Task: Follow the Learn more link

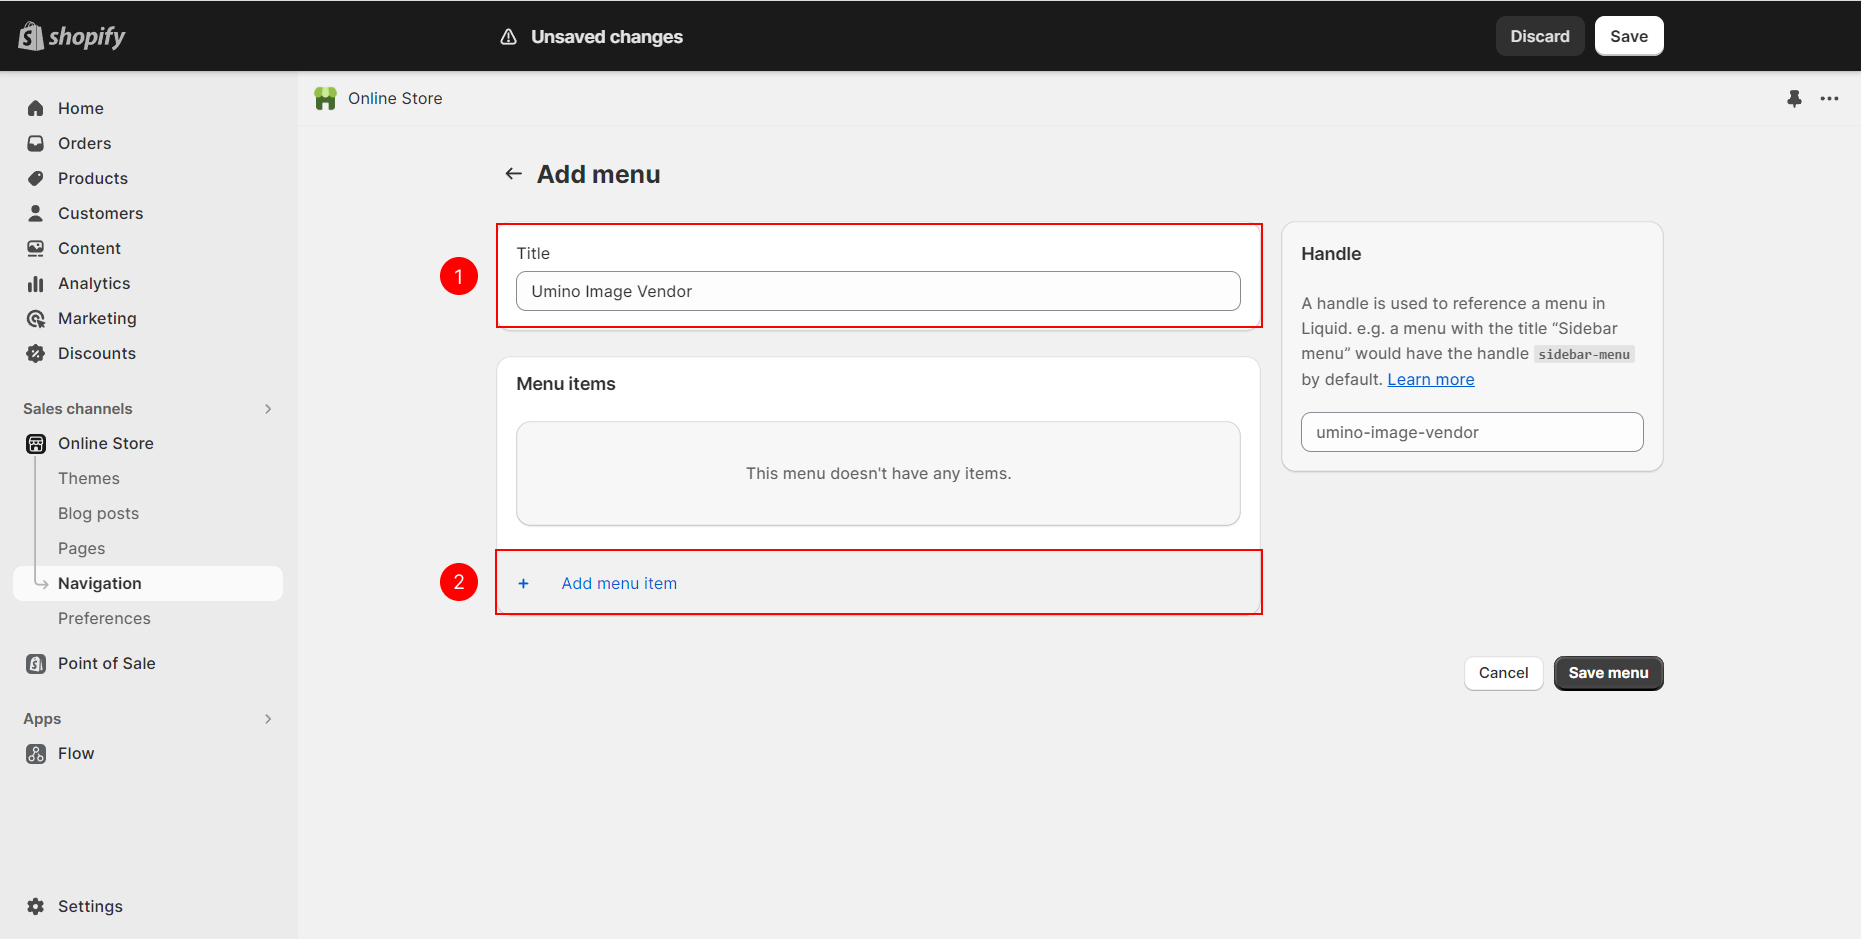Action: coord(1430,379)
